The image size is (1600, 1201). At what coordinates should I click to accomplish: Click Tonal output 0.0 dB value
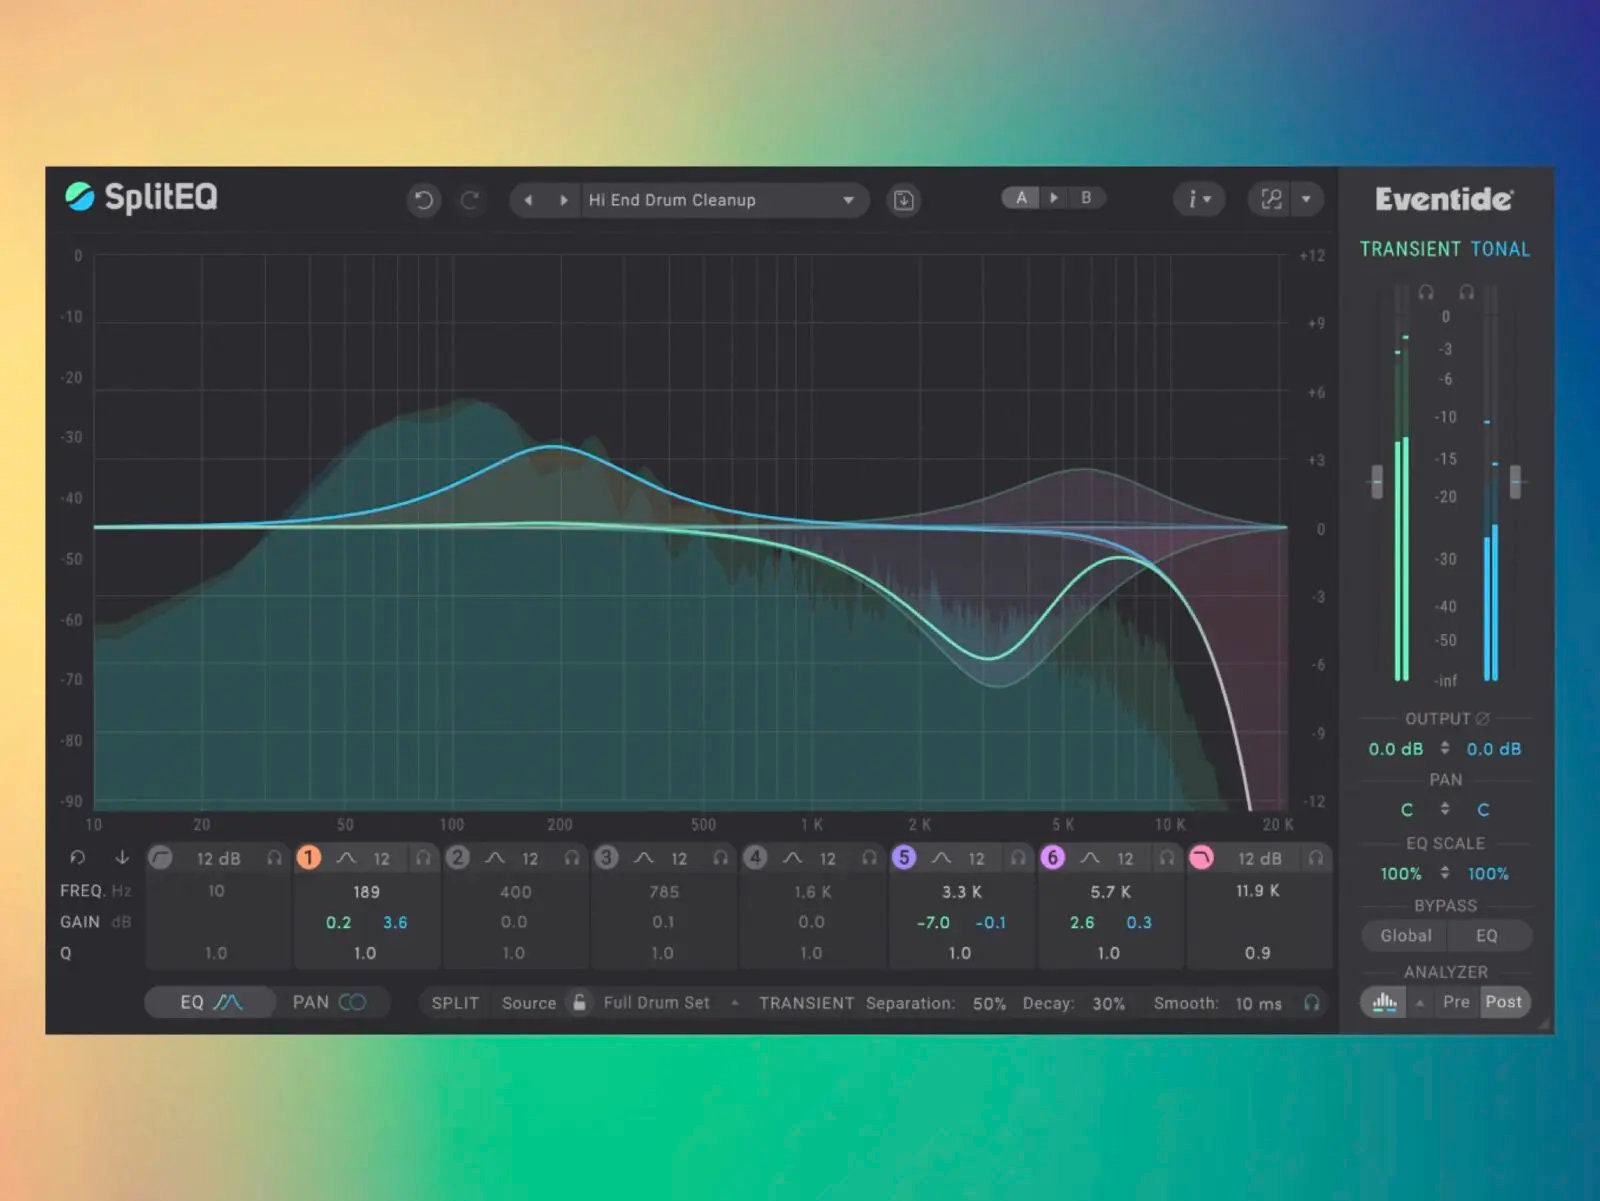pyautogui.click(x=1493, y=749)
